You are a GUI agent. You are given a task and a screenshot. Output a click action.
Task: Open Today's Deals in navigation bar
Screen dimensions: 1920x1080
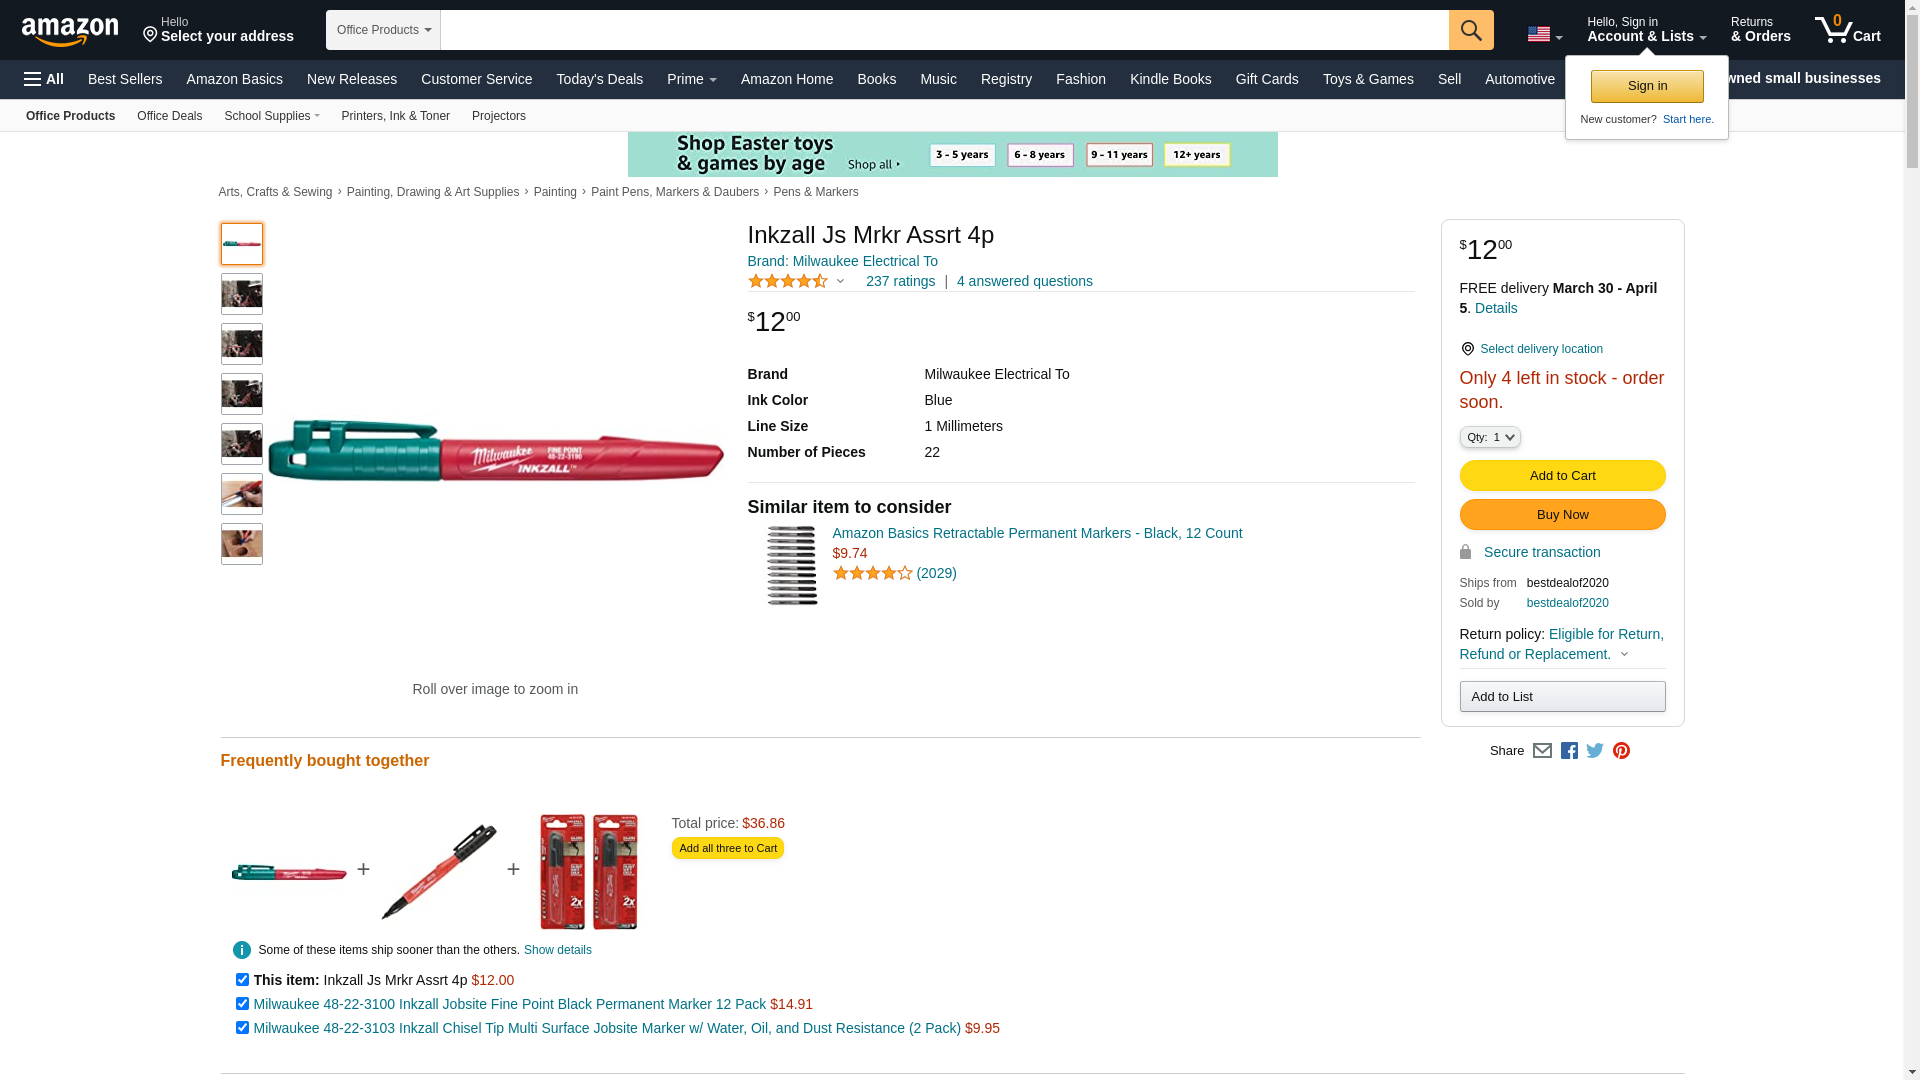click(599, 79)
